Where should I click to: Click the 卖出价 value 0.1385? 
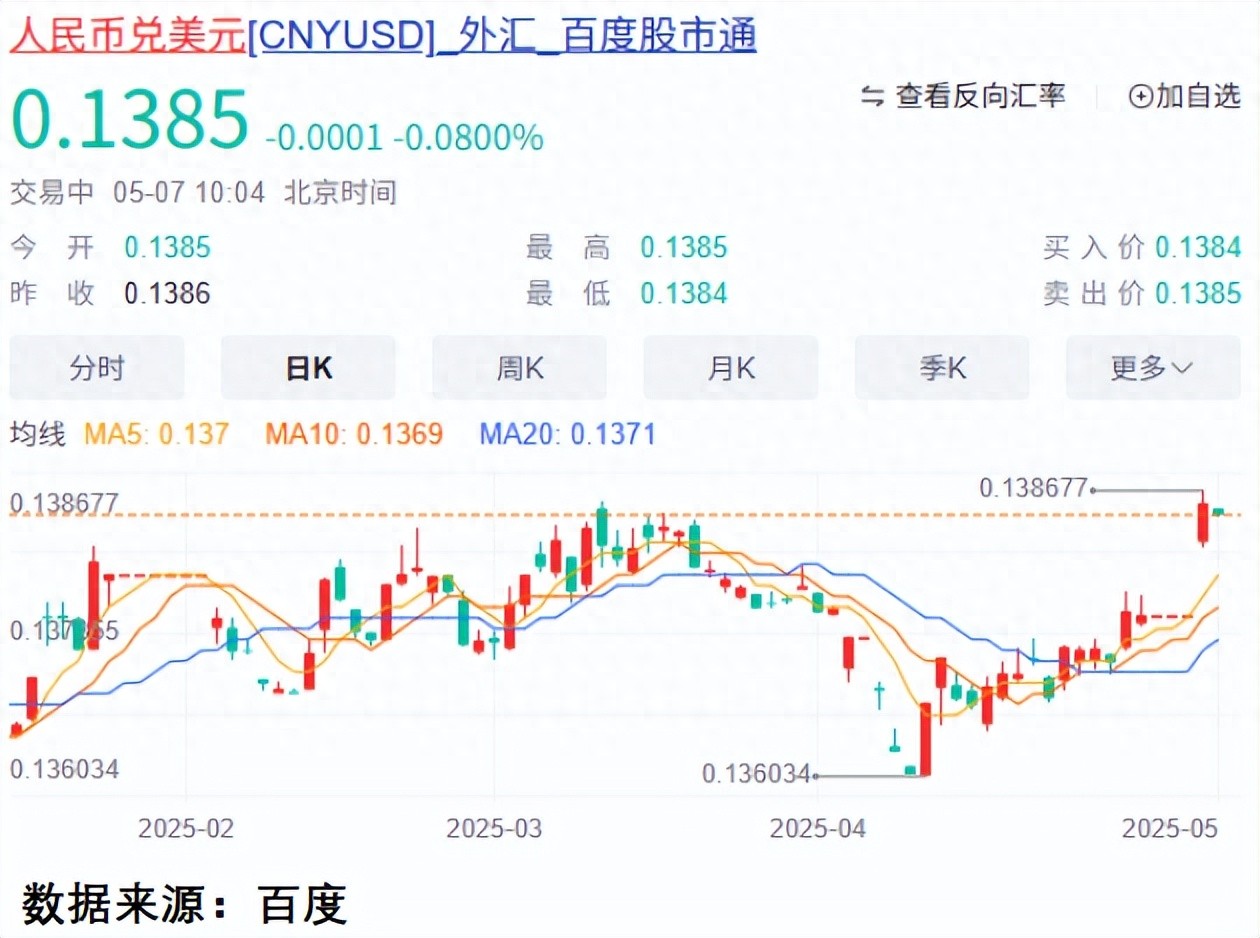tap(1198, 293)
